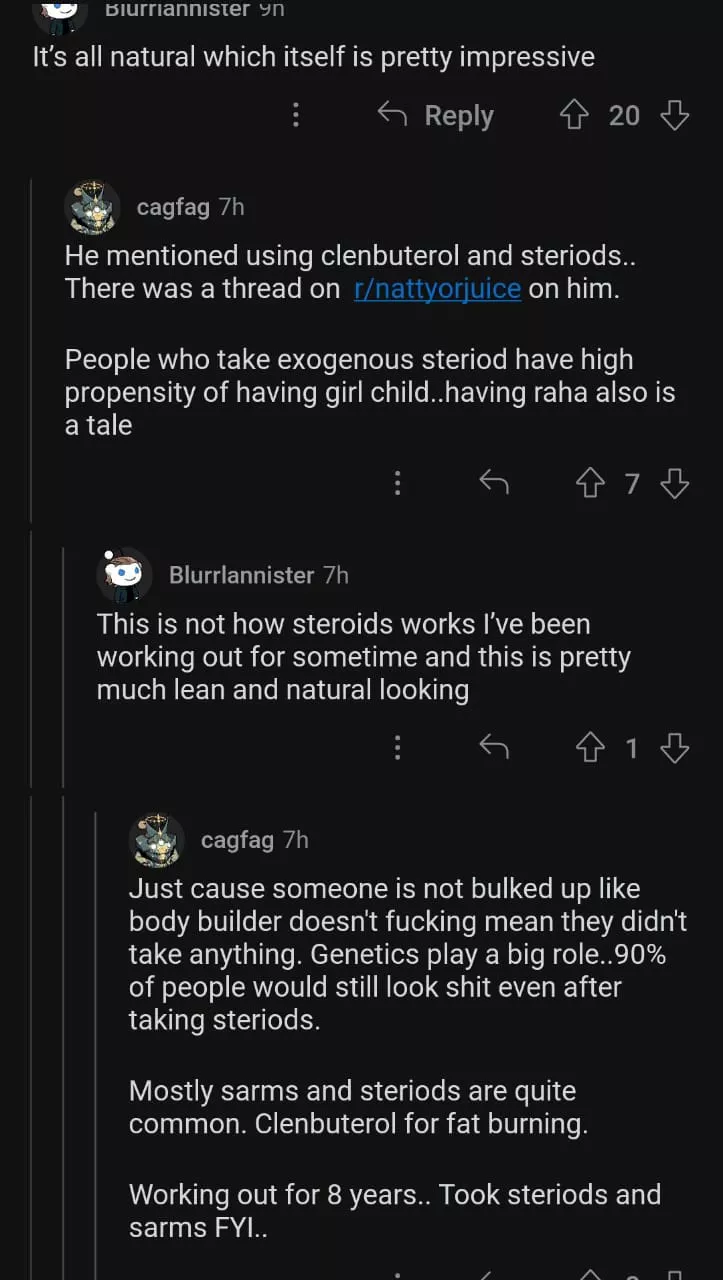This screenshot has width=723, height=1280.
Task: Open the r/nattyorjuice subreddit link
Action: point(437,289)
